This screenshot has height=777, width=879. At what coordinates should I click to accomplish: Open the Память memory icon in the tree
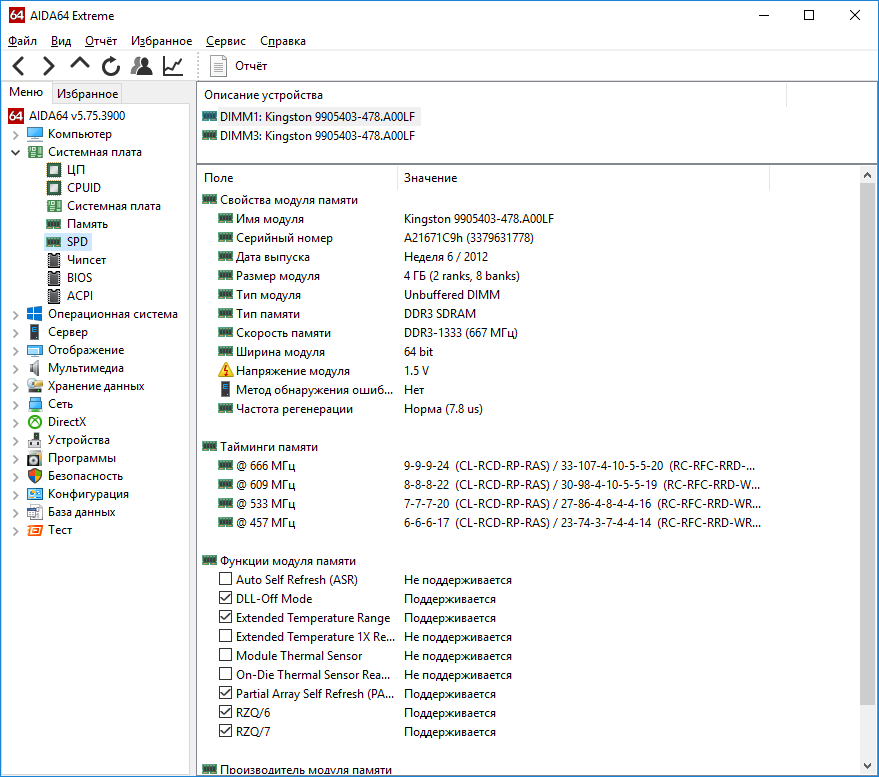pos(54,224)
